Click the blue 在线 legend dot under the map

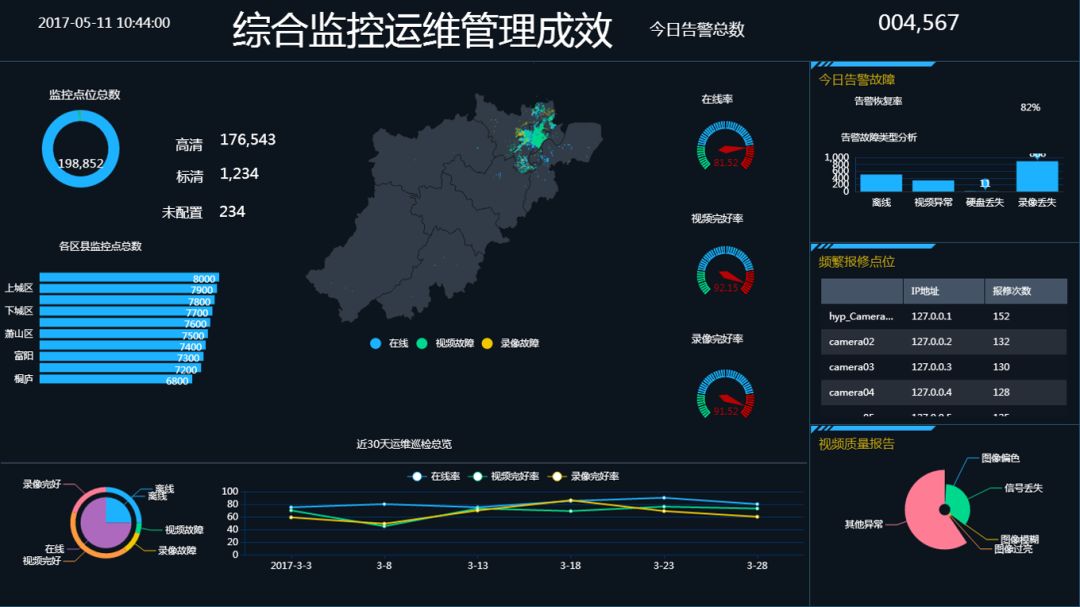(376, 343)
